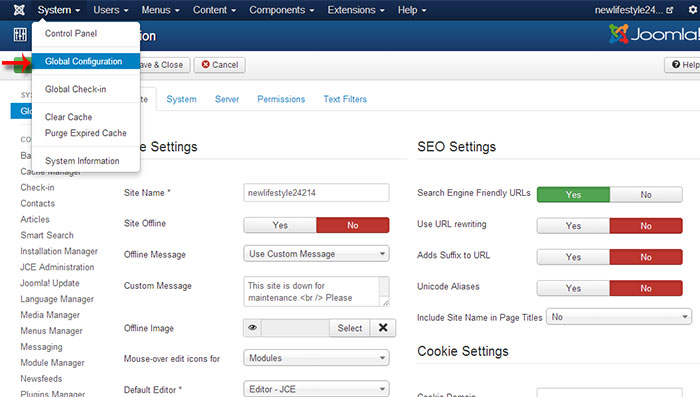Set Unicode Aliases to Yes

[573, 288]
